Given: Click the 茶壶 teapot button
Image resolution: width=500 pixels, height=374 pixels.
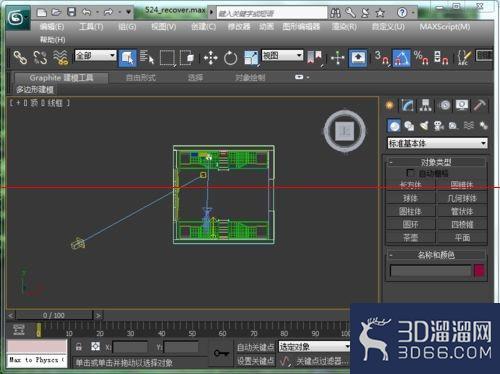Looking at the screenshot, I should (410, 238).
